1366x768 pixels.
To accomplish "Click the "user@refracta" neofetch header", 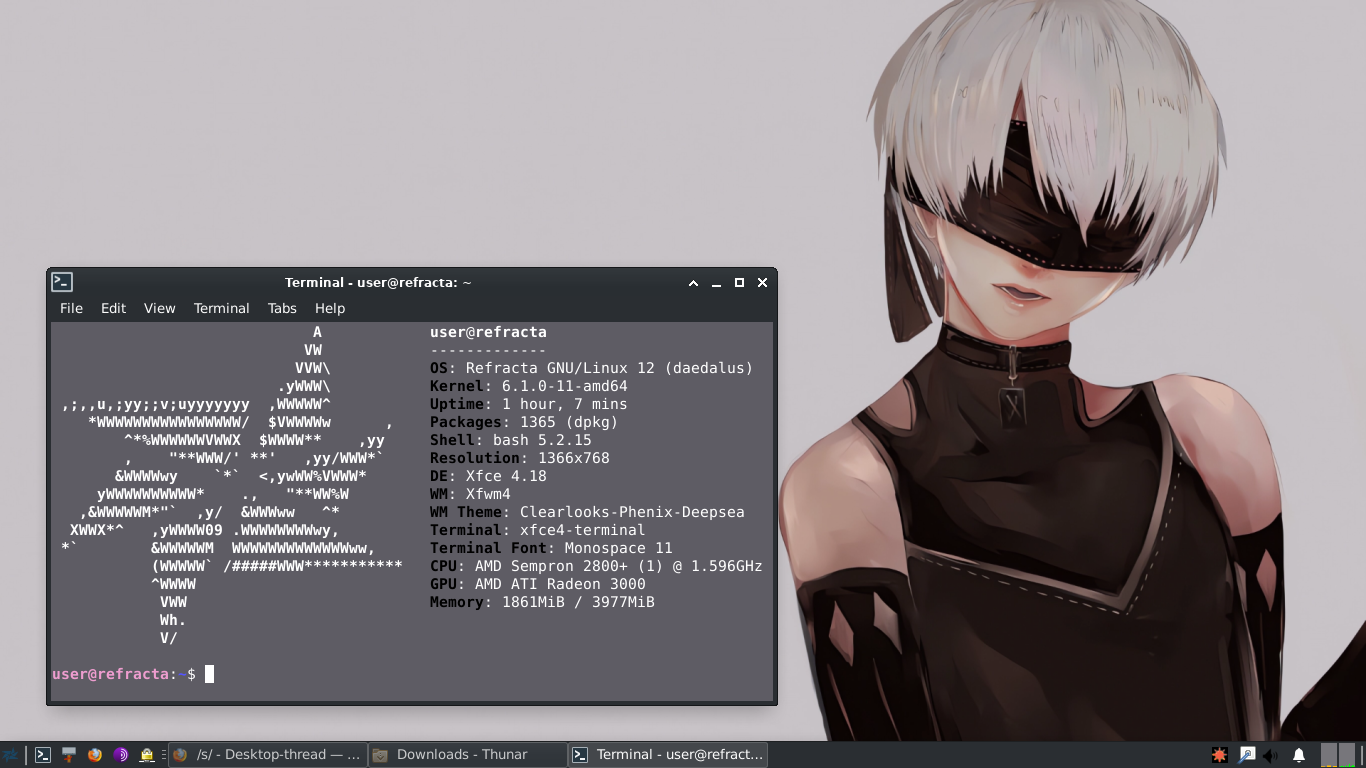I will [x=488, y=332].
